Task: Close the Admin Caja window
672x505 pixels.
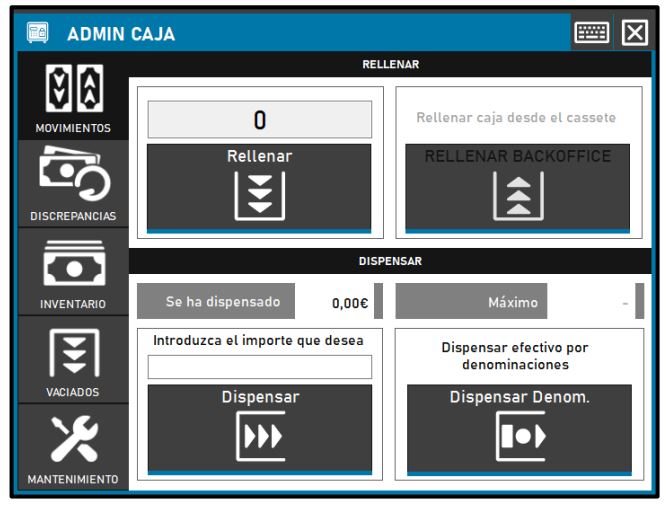Action: pyautogui.click(x=634, y=33)
